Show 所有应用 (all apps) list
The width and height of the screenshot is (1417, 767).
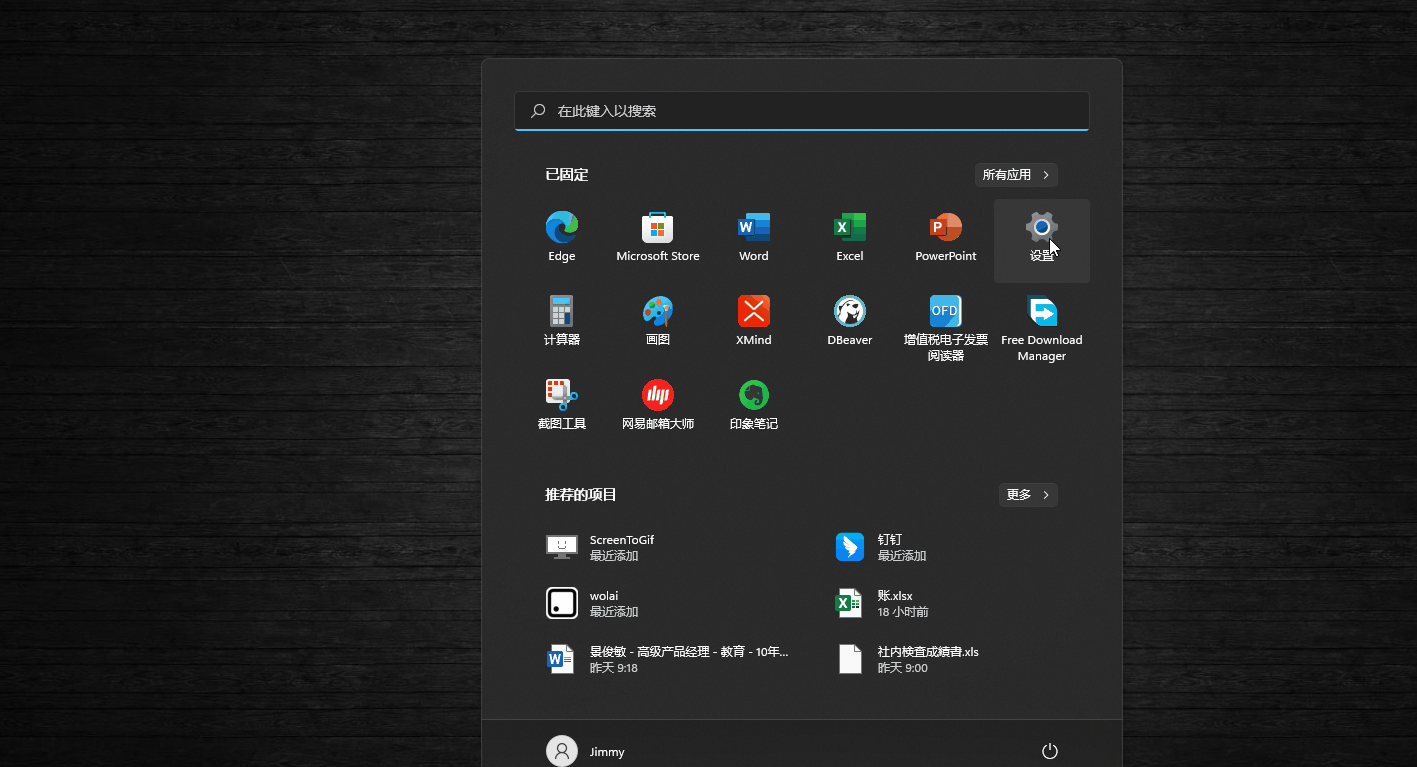pos(1016,175)
